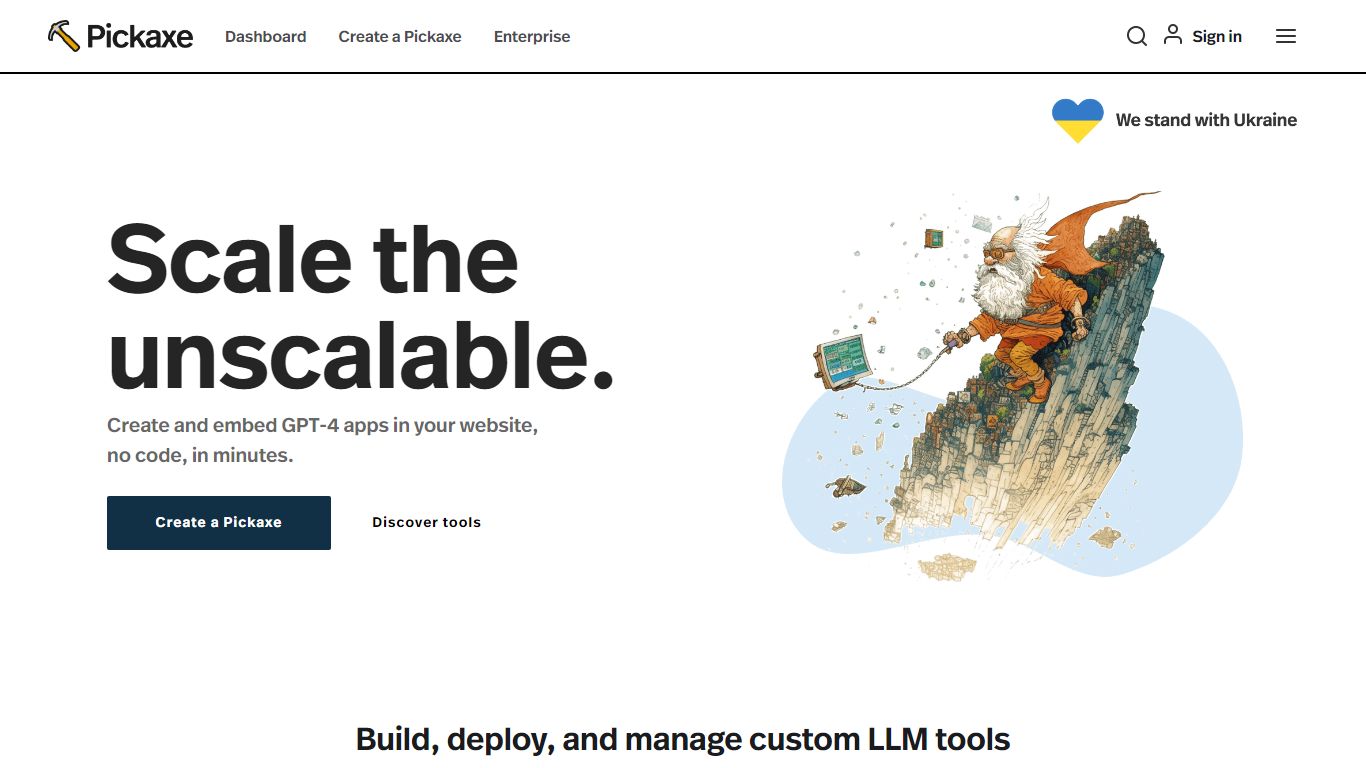Screen dimensions: 1366x768
Task: Go to the Enterprise nav link
Action: [x=532, y=37]
